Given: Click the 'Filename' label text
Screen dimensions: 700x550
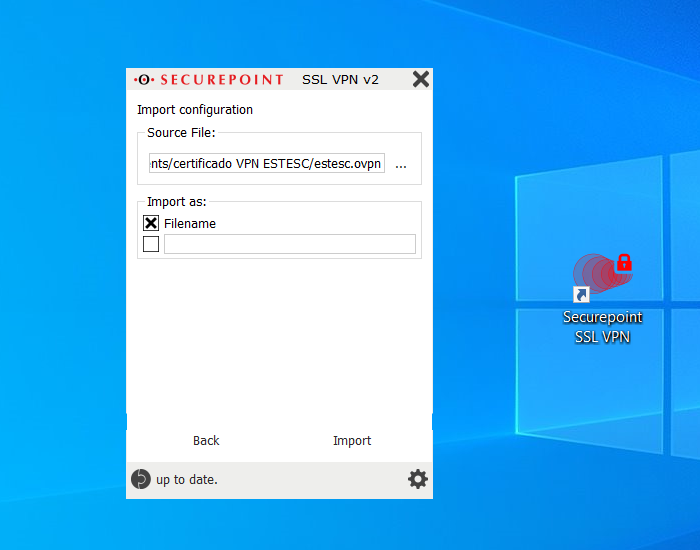Looking at the screenshot, I should (x=190, y=223).
